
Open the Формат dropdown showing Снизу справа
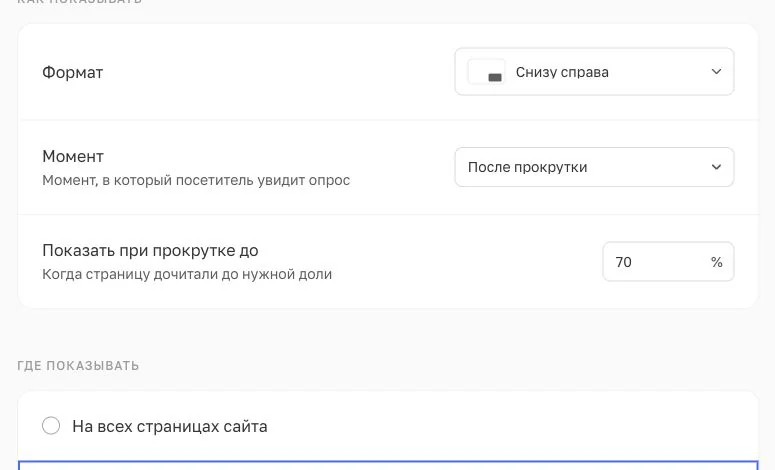pos(594,72)
